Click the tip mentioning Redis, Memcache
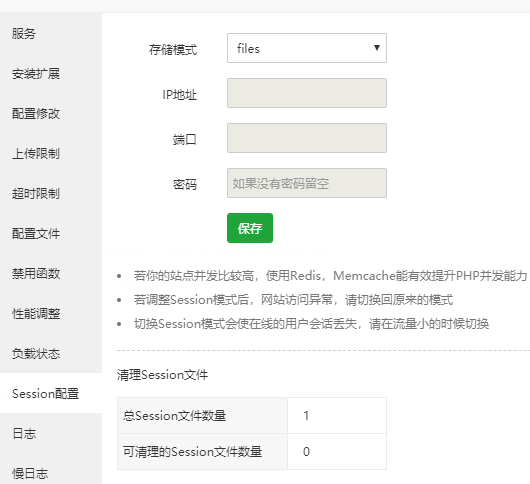 [330, 275]
